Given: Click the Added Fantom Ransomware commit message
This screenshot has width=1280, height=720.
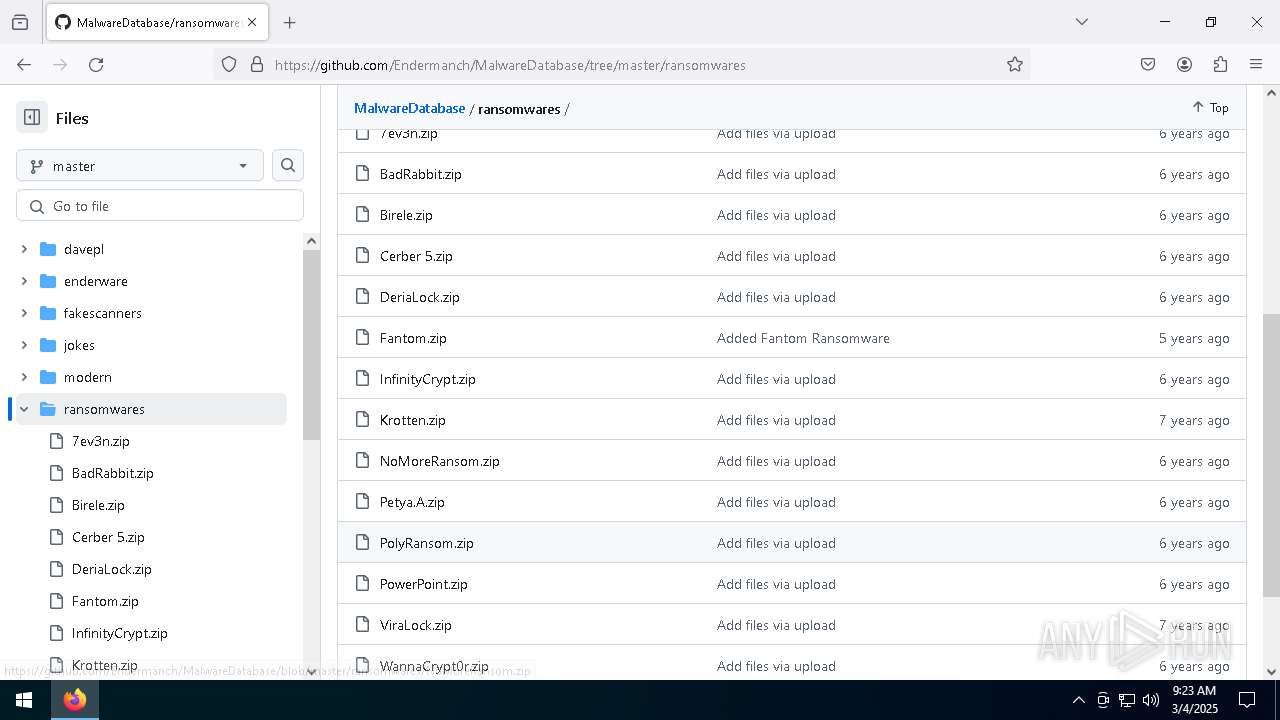Looking at the screenshot, I should tap(803, 338).
